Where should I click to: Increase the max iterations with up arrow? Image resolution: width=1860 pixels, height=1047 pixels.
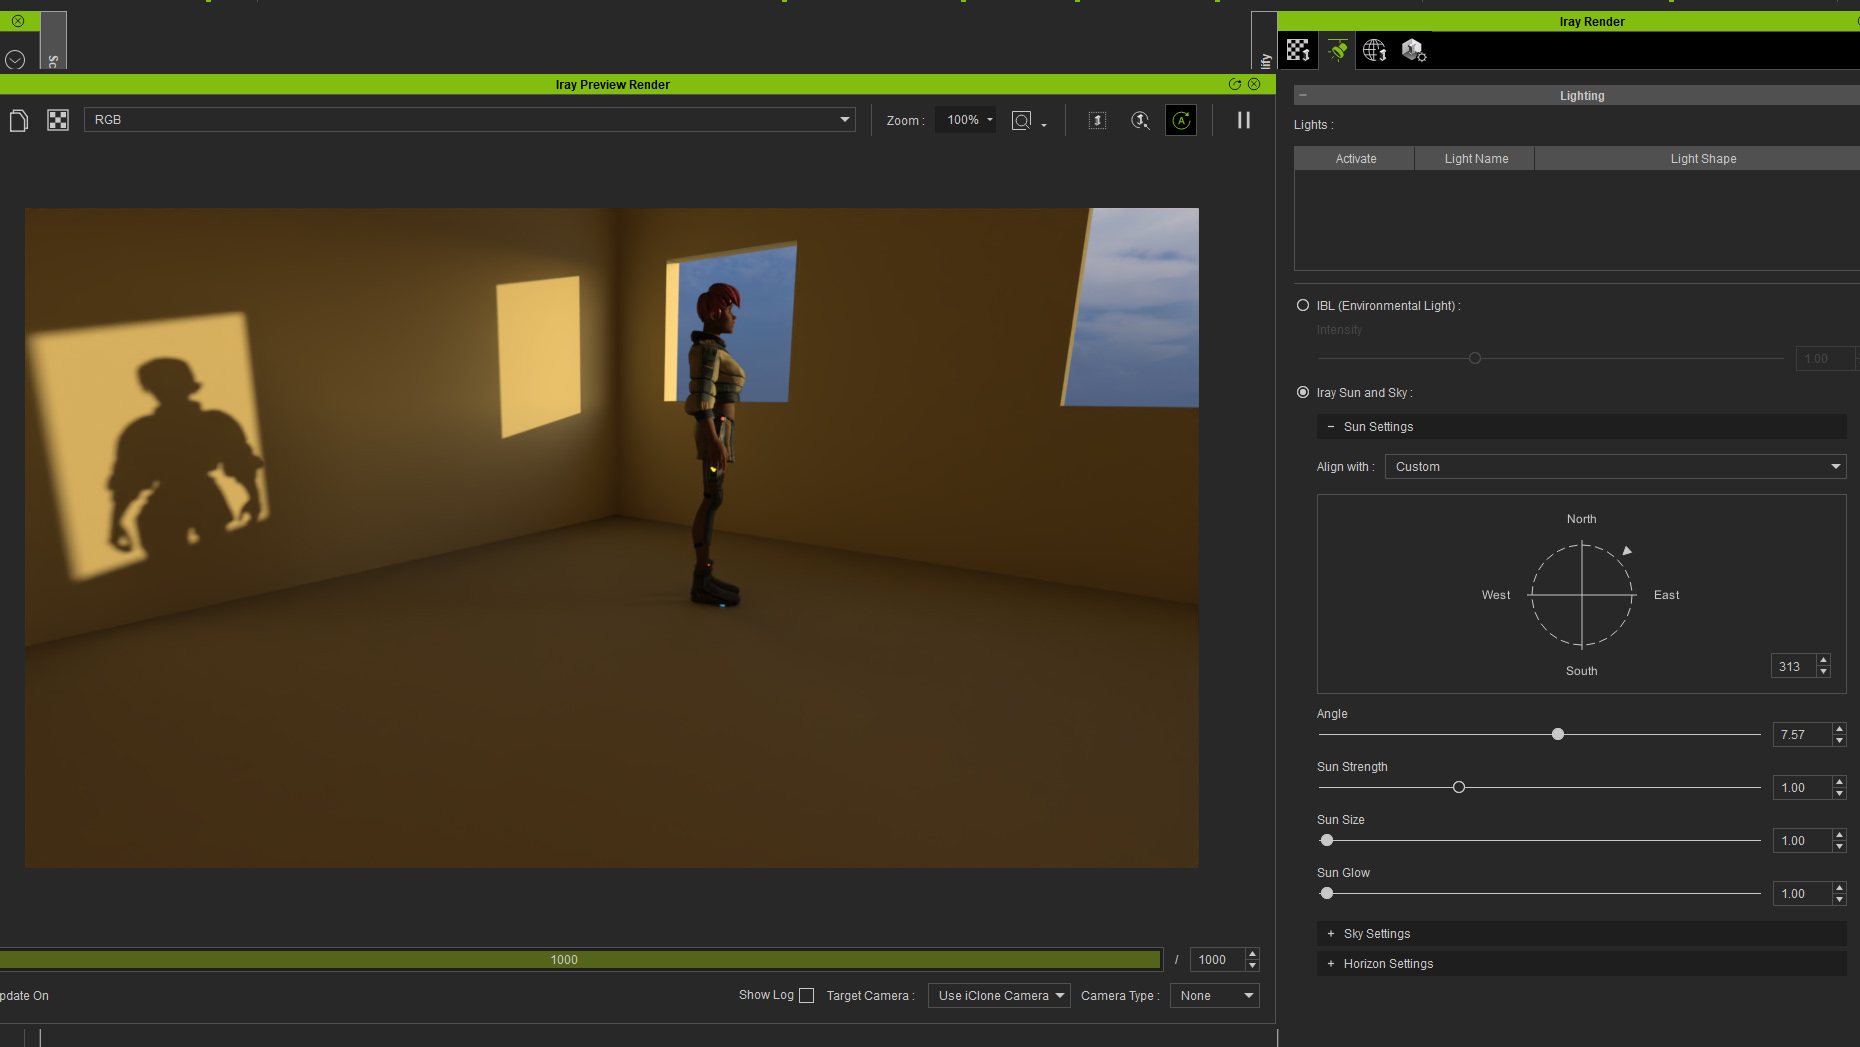tap(1253, 954)
